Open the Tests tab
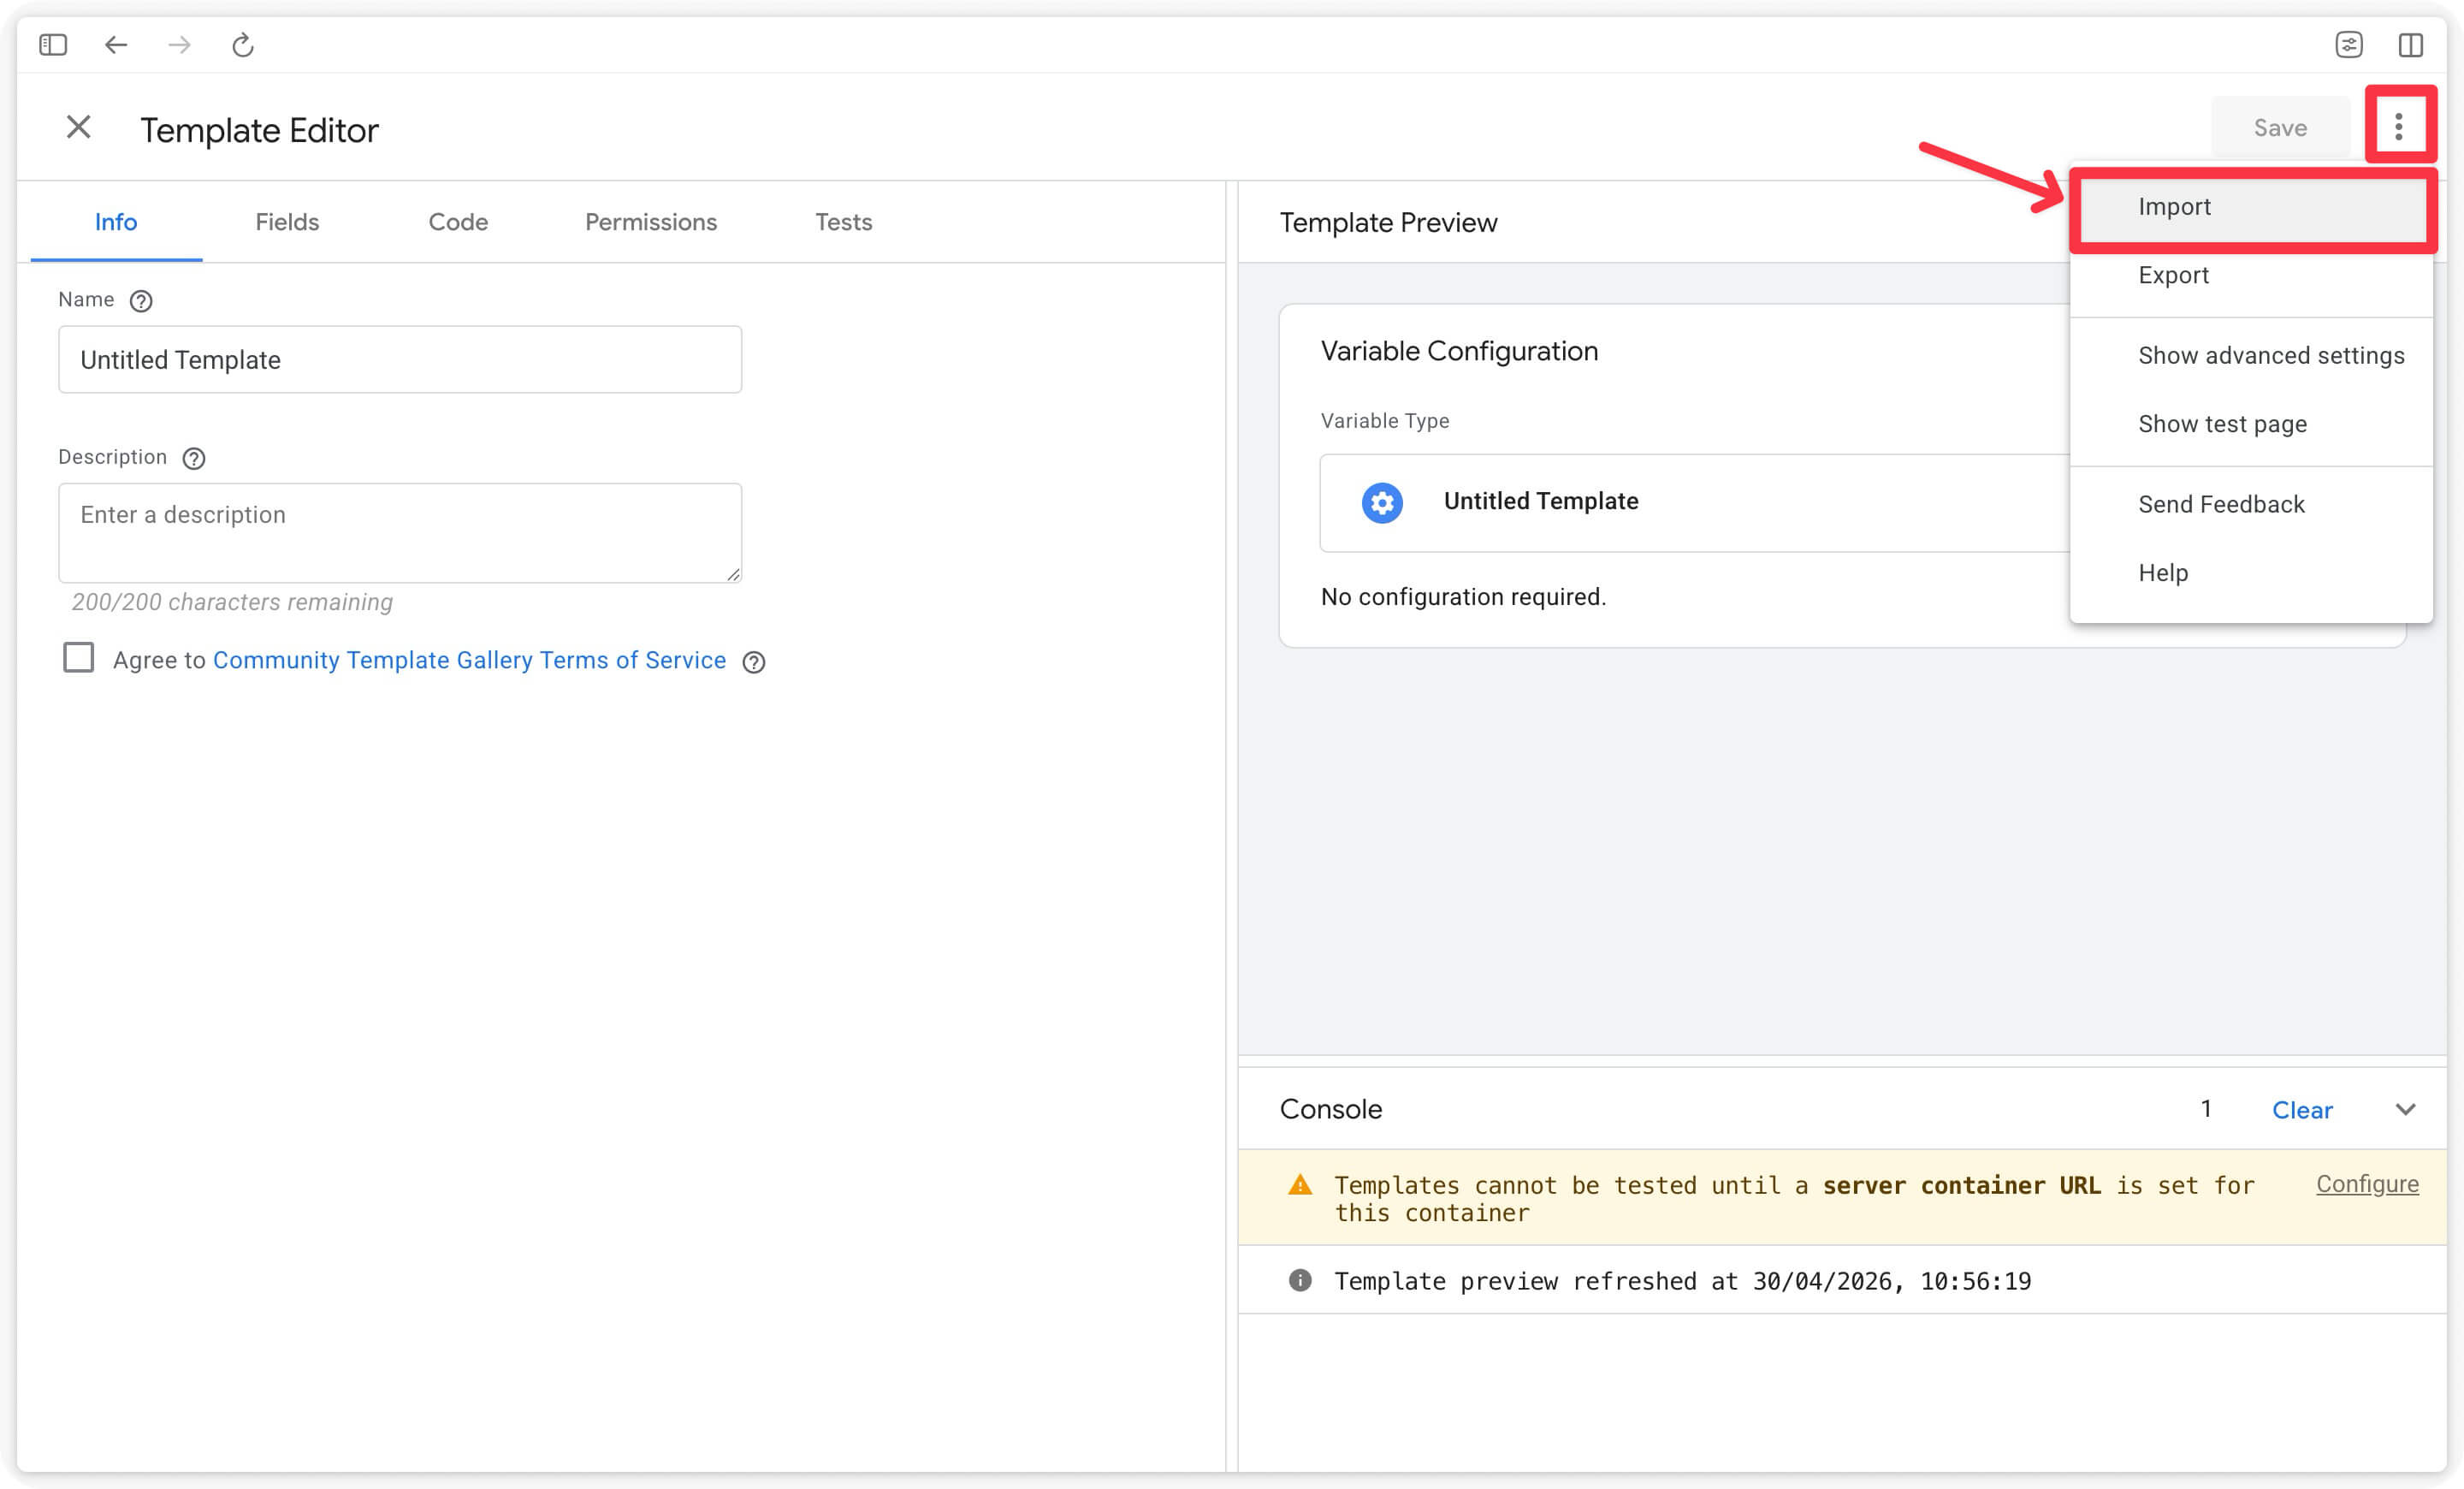This screenshot has height=1489, width=2464. [x=843, y=222]
